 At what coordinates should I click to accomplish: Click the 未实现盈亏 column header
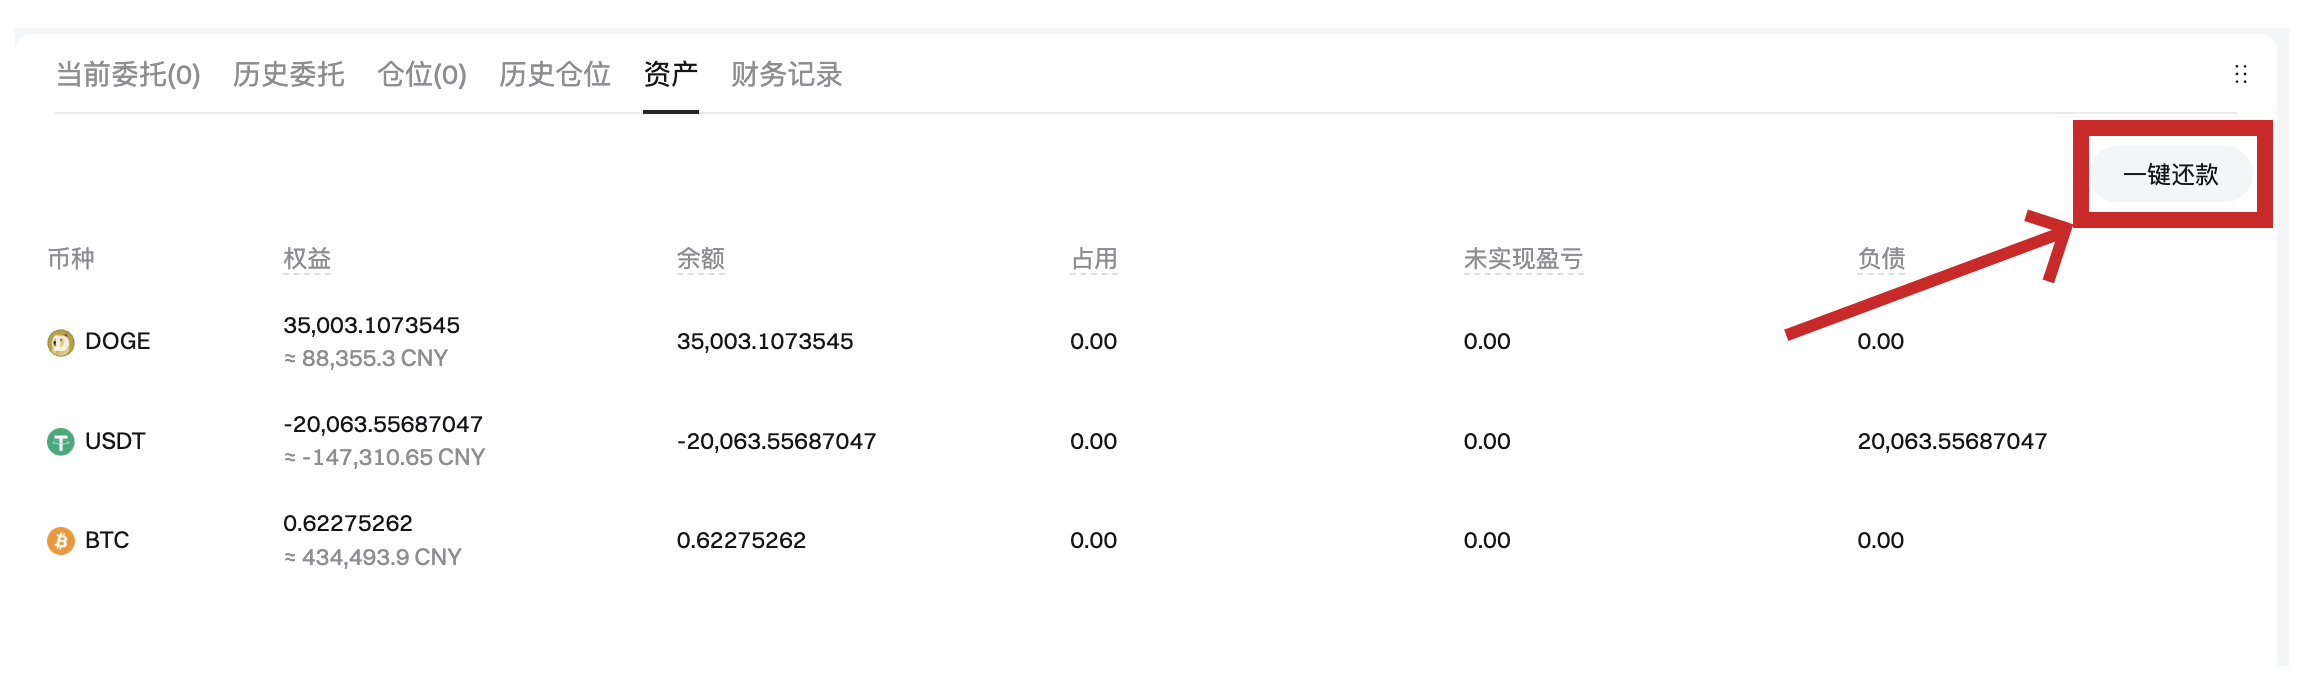click(1523, 259)
